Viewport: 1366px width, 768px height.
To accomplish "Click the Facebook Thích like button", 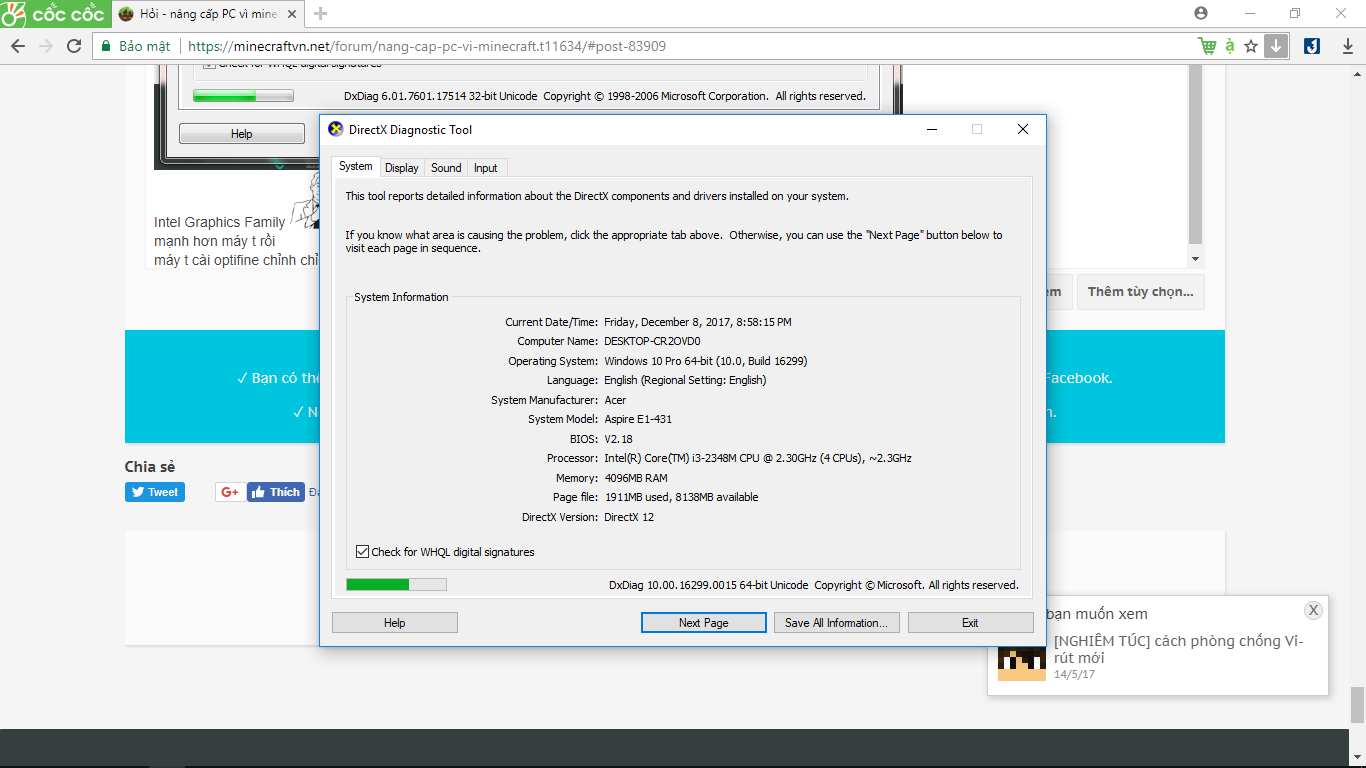I will 276,492.
